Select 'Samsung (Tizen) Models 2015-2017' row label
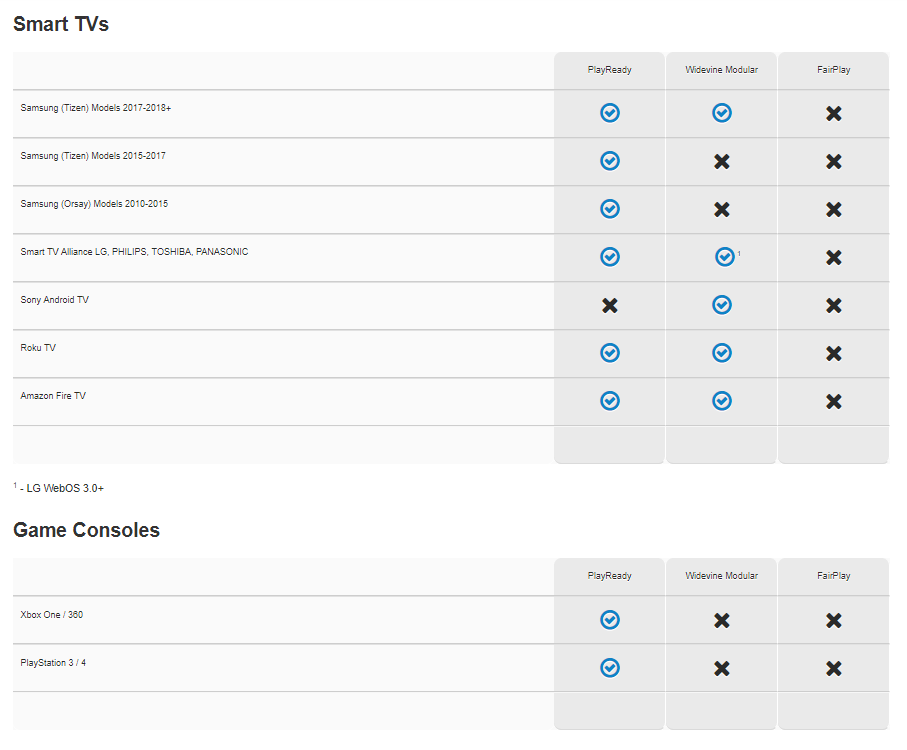This screenshot has height=750, width=907. pos(93,156)
